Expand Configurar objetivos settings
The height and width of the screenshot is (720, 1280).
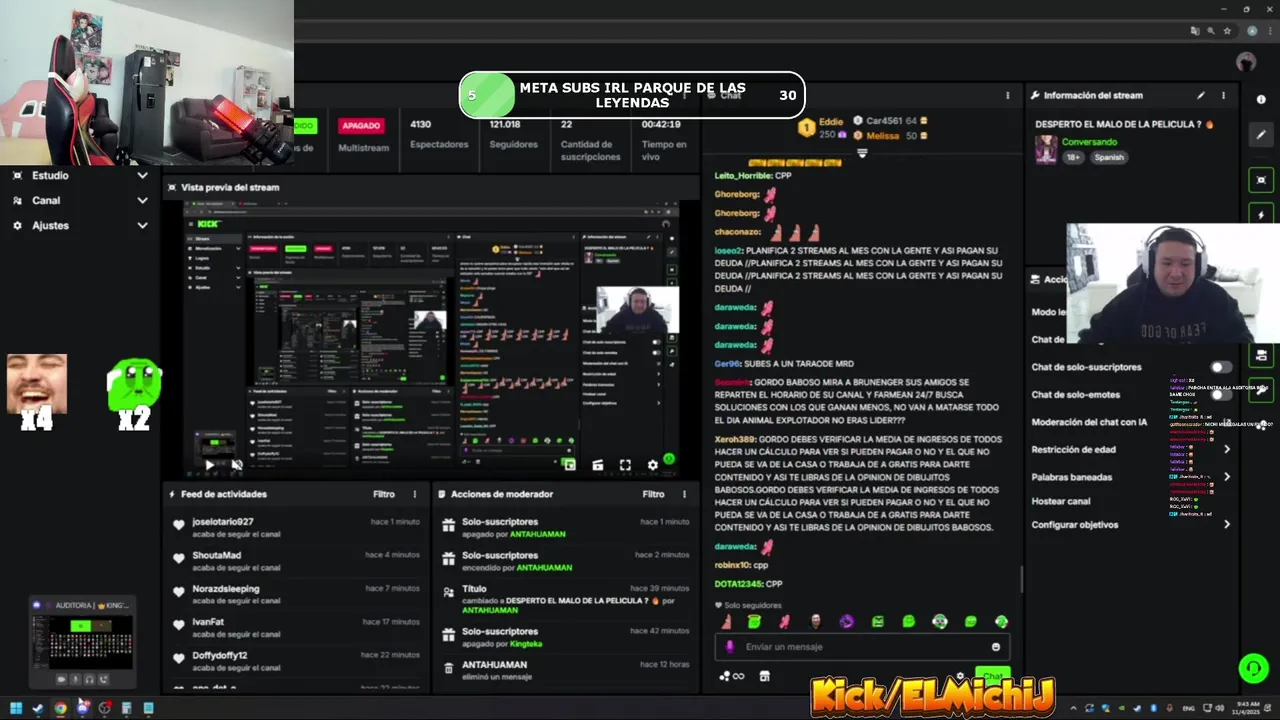1227,524
